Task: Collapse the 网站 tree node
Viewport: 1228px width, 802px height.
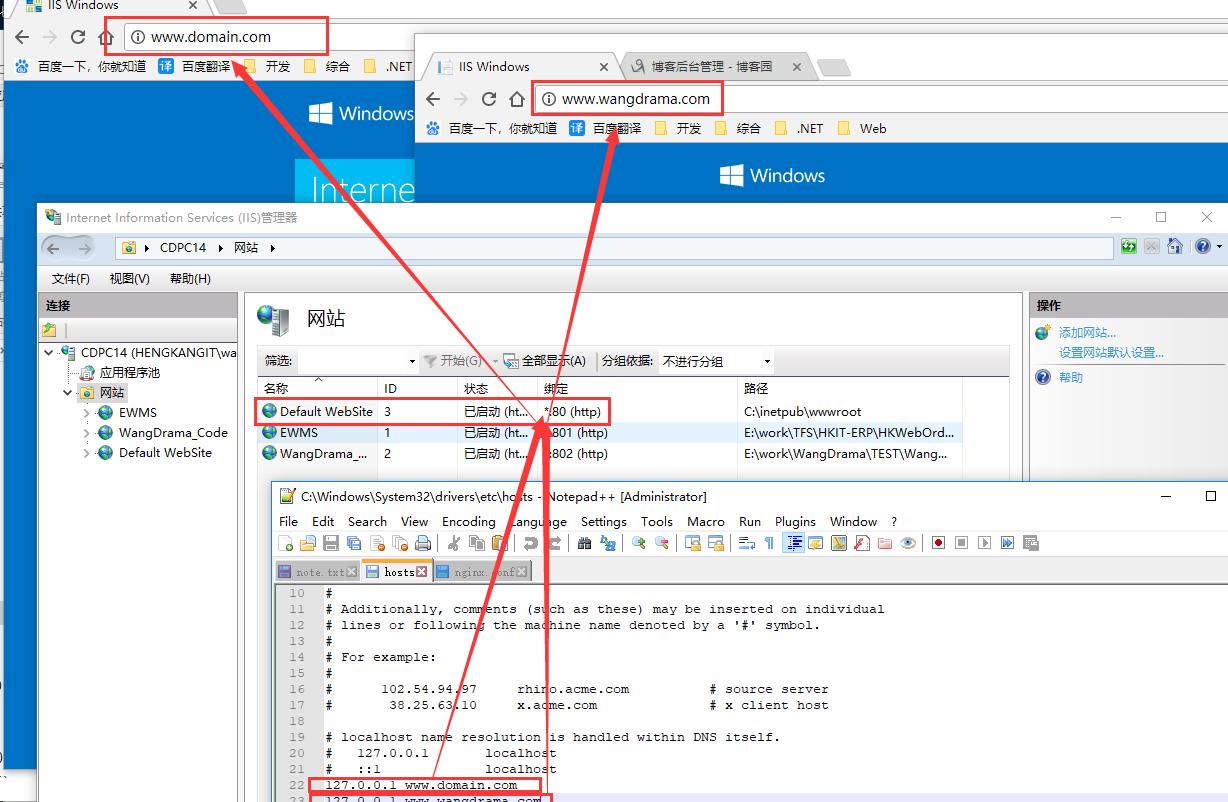Action: pos(68,392)
